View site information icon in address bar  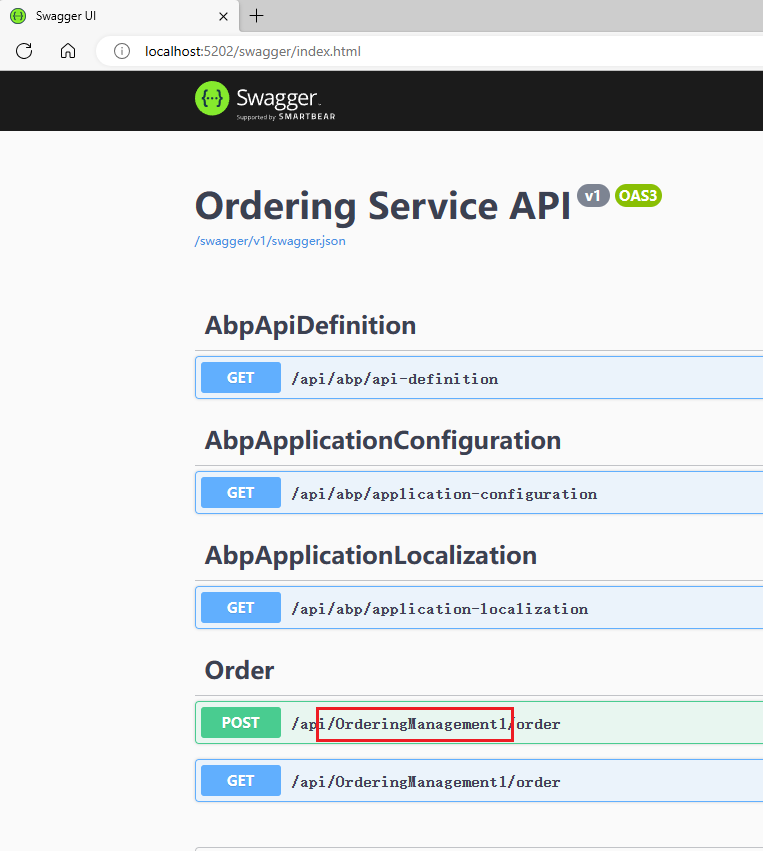(x=122, y=51)
